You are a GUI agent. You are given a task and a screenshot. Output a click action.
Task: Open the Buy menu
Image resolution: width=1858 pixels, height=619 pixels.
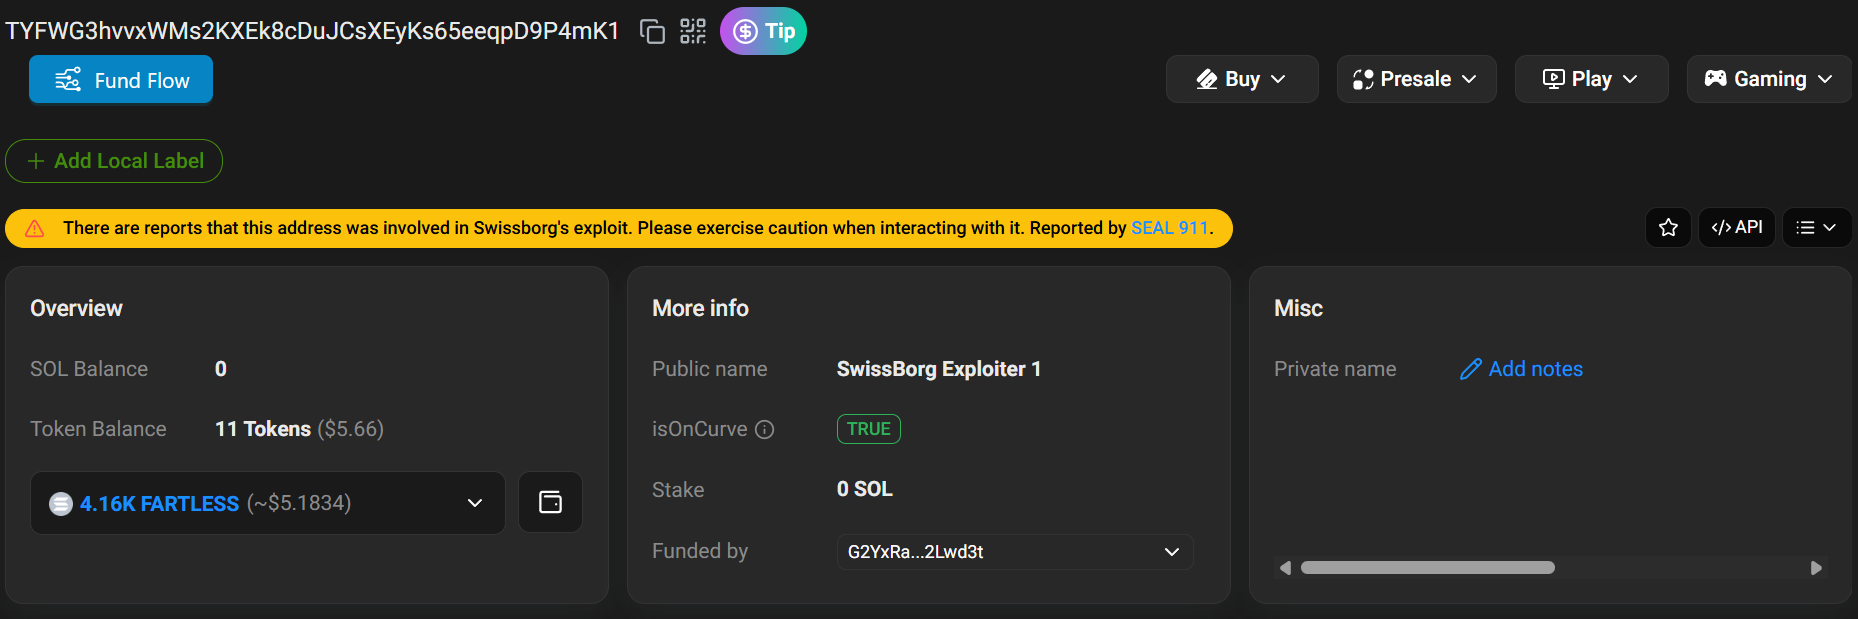(1242, 79)
